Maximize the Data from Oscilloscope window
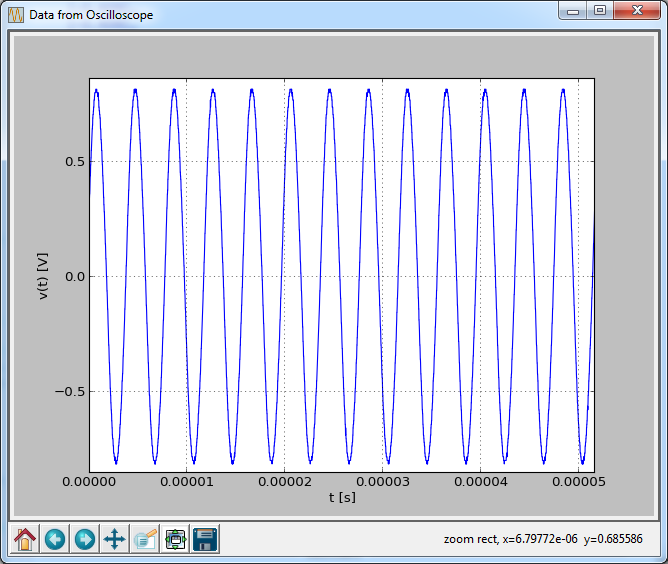668x564 pixels. coord(600,11)
